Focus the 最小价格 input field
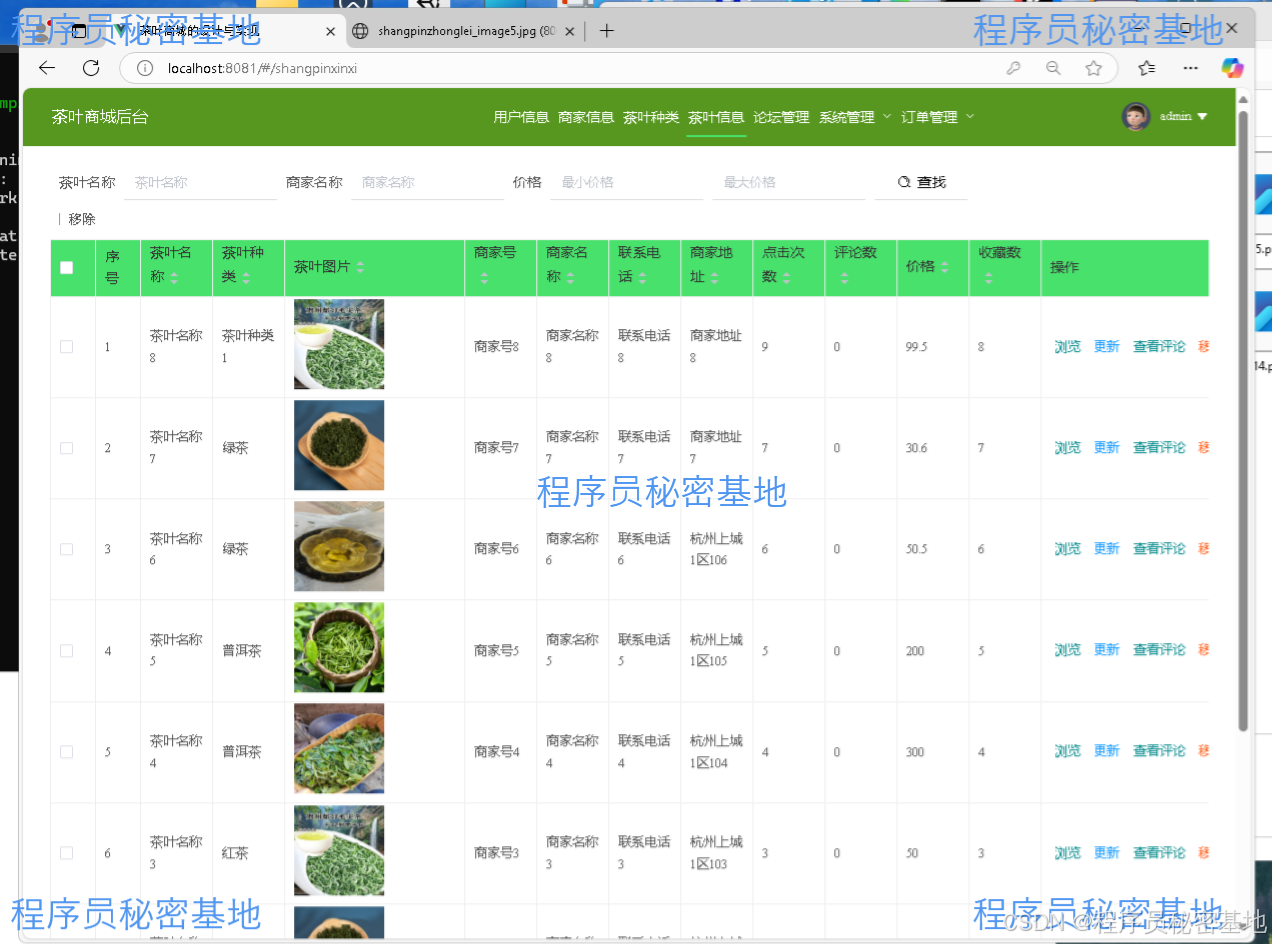1272x944 pixels. pyautogui.click(x=627, y=182)
